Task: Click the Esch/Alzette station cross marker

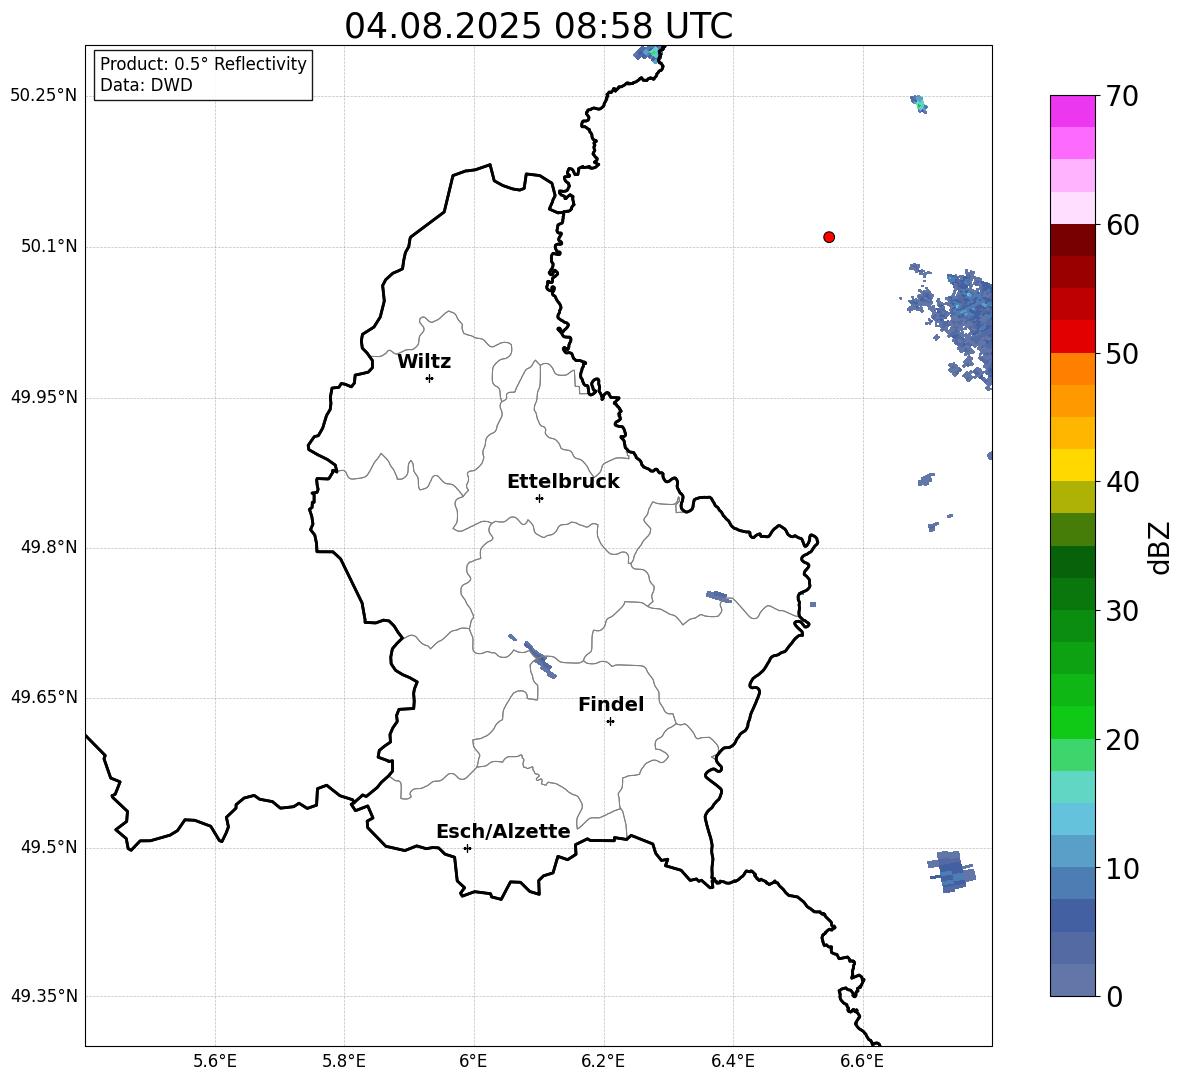Action: [467, 848]
